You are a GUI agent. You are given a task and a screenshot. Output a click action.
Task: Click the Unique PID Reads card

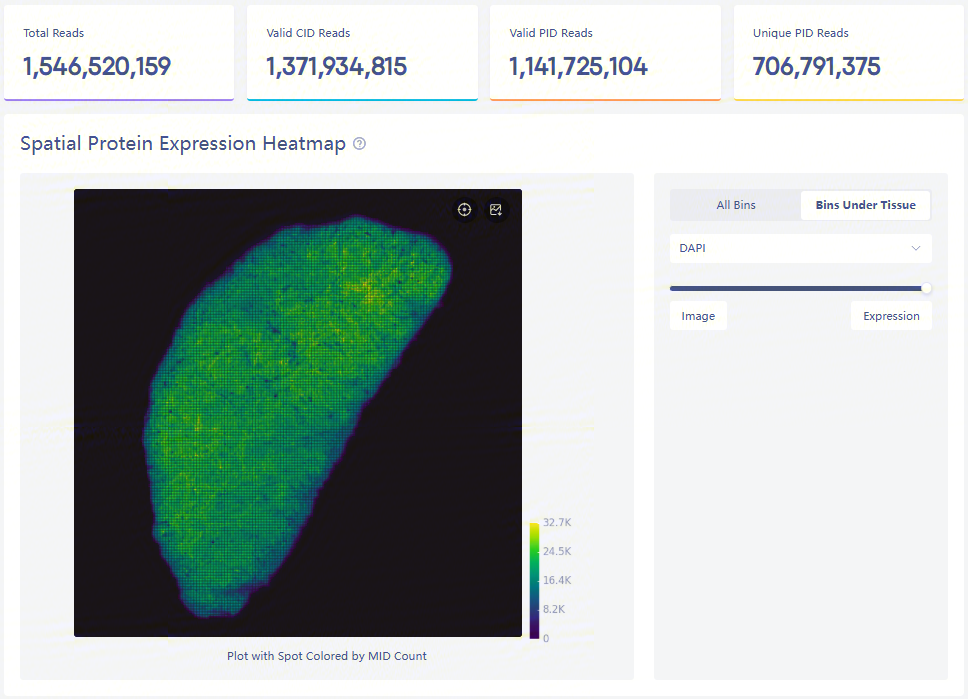[x=849, y=52]
